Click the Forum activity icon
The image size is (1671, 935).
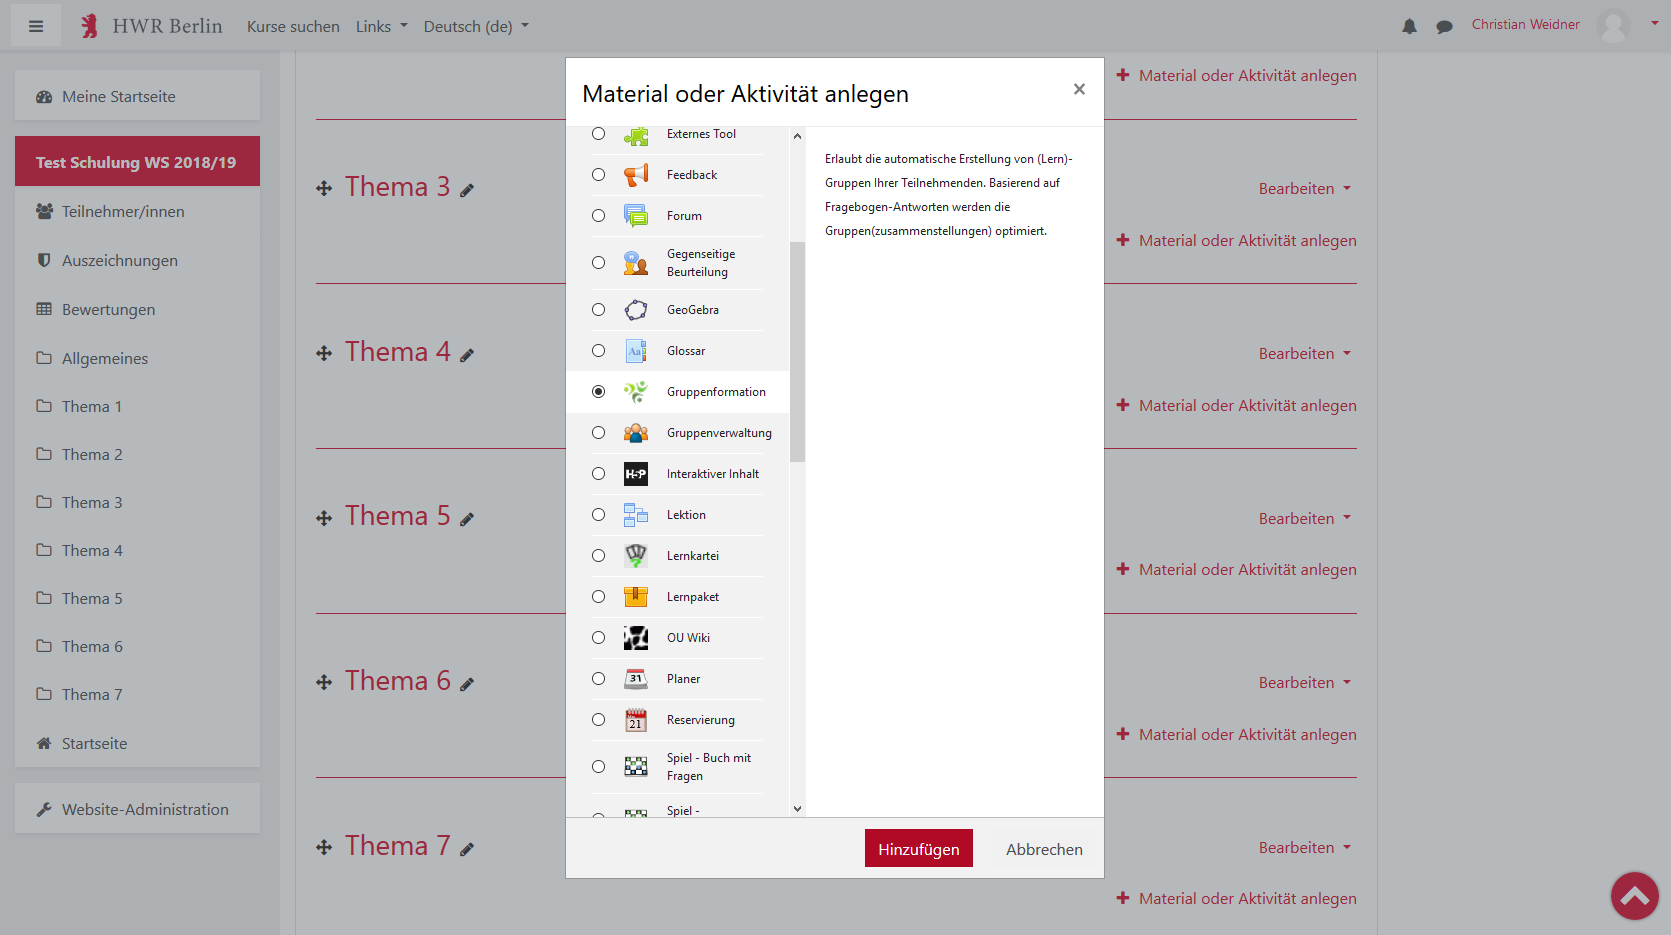point(637,215)
